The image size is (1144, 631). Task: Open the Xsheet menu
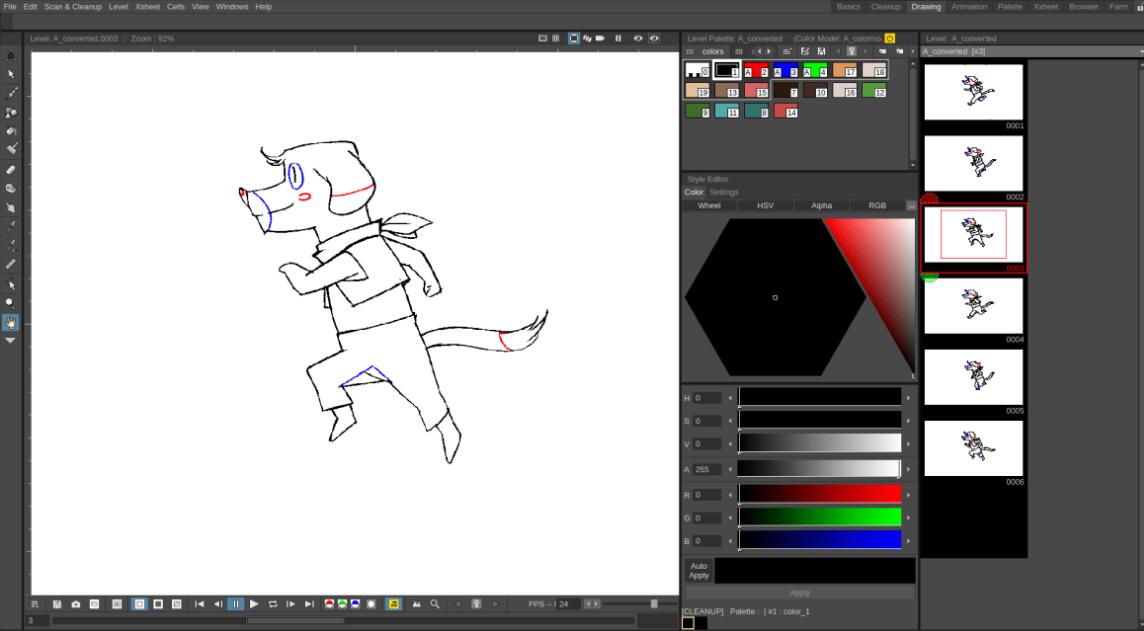coord(147,7)
